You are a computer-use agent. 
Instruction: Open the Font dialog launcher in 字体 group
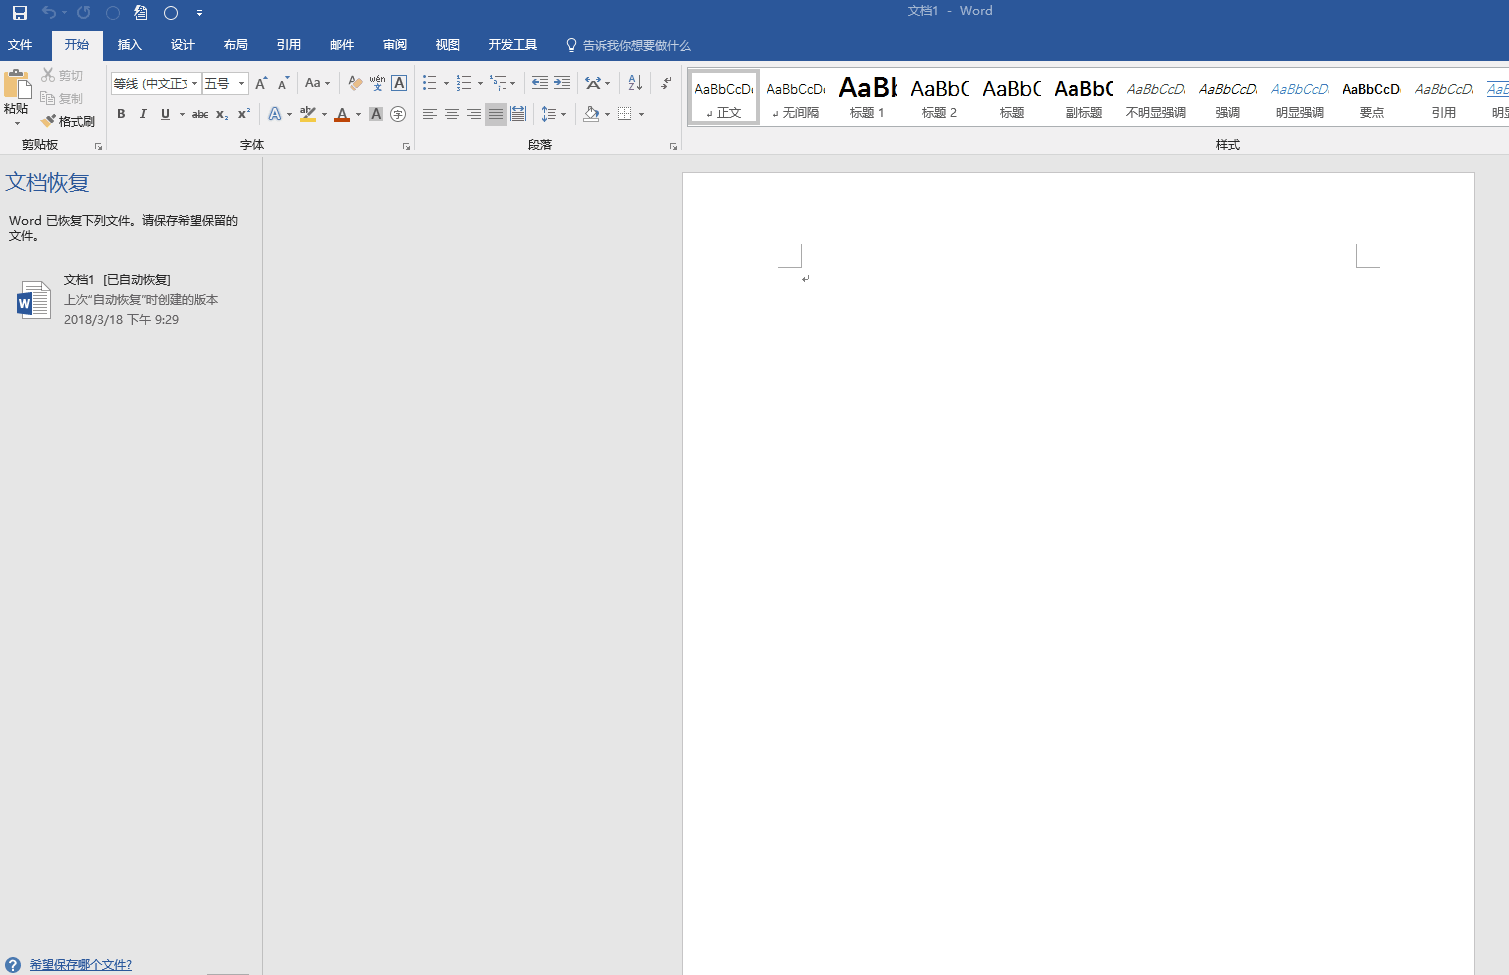406,146
